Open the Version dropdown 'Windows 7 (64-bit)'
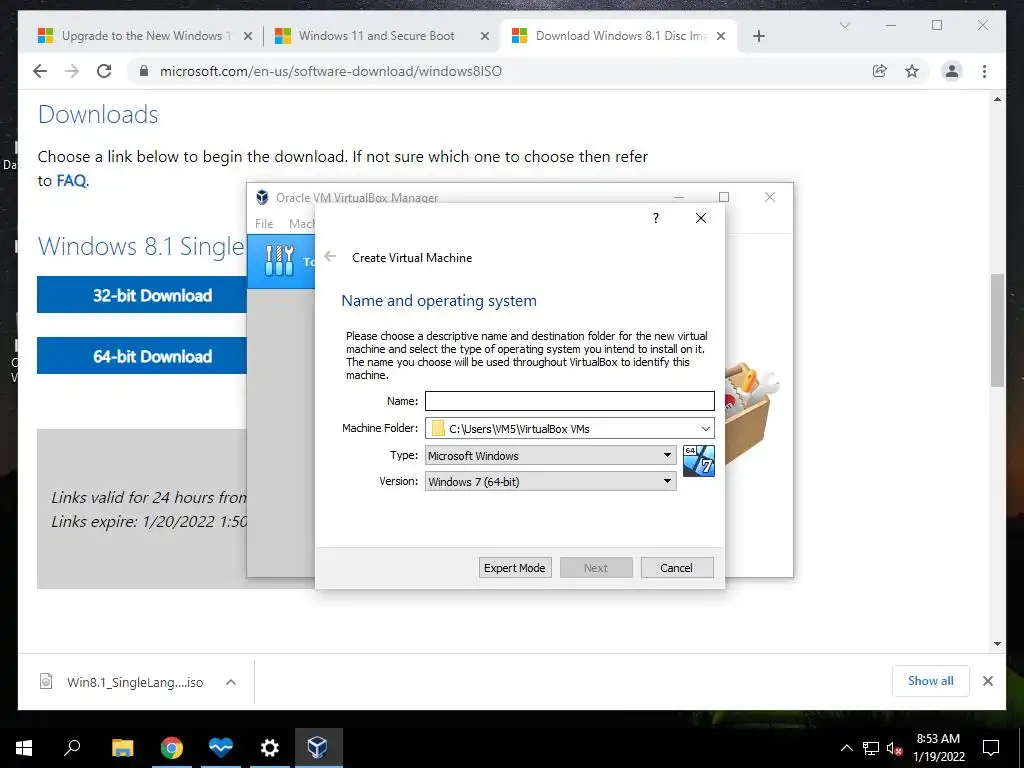 [551, 481]
